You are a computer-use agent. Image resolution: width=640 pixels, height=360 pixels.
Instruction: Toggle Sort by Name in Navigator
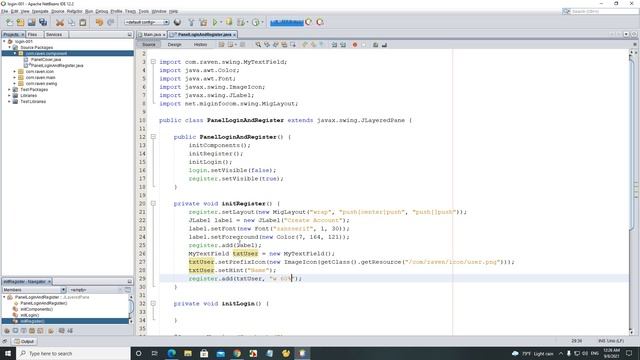(62, 331)
